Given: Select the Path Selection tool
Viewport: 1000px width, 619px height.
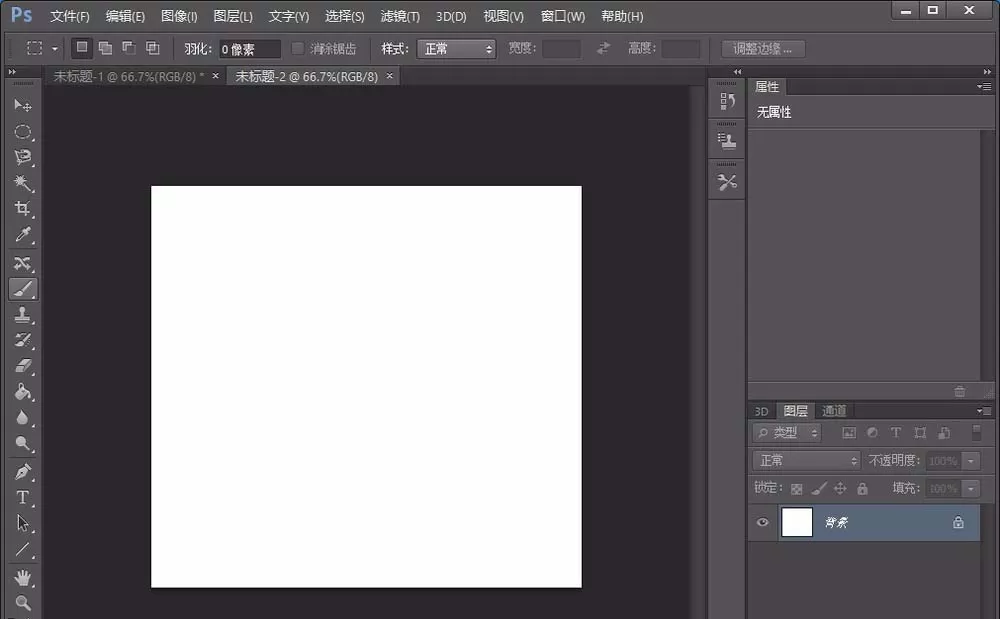Looking at the screenshot, I should [x=23, y=523].
